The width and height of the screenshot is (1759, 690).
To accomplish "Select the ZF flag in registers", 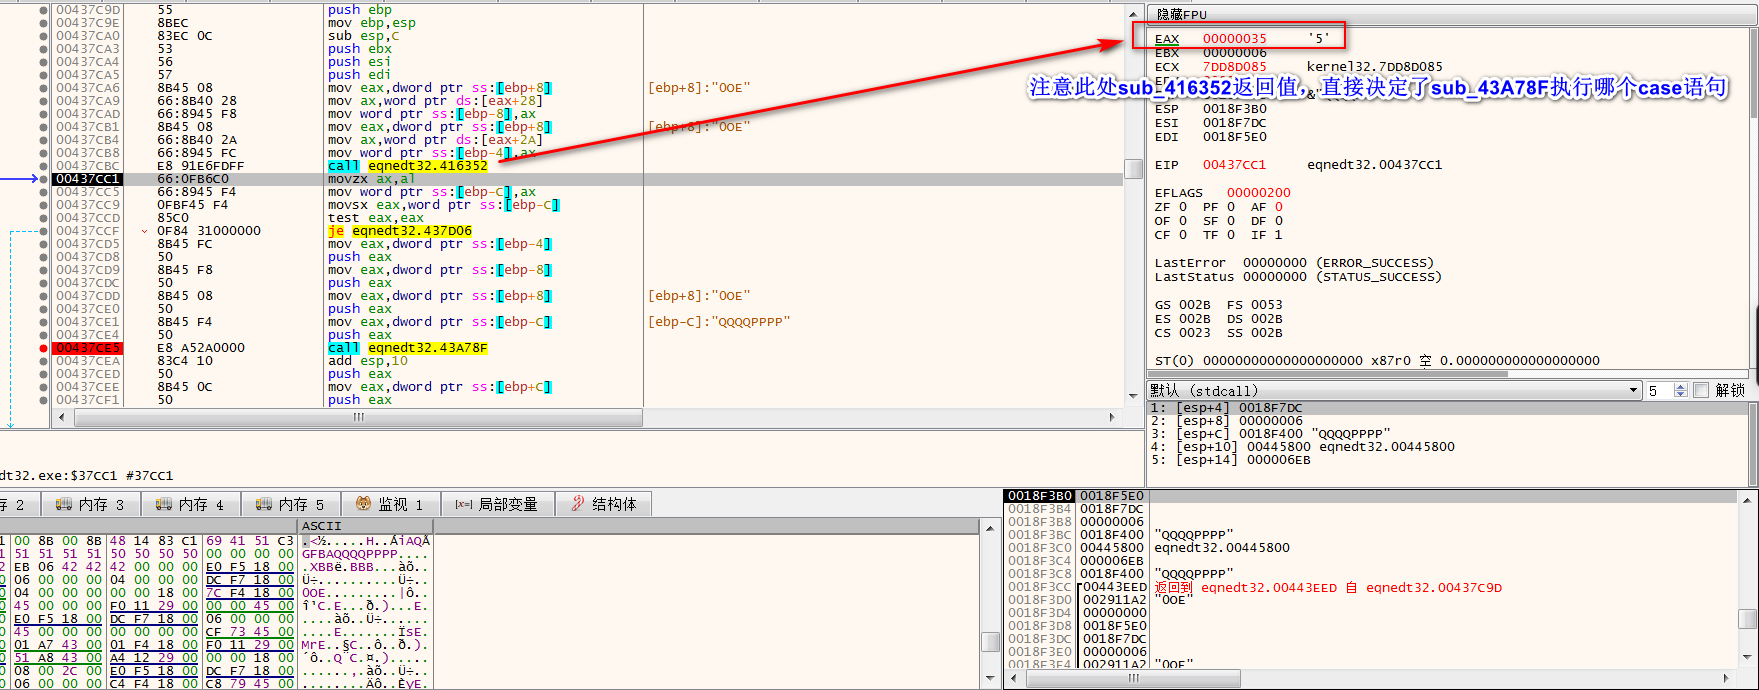I will tap(1171, 207).
